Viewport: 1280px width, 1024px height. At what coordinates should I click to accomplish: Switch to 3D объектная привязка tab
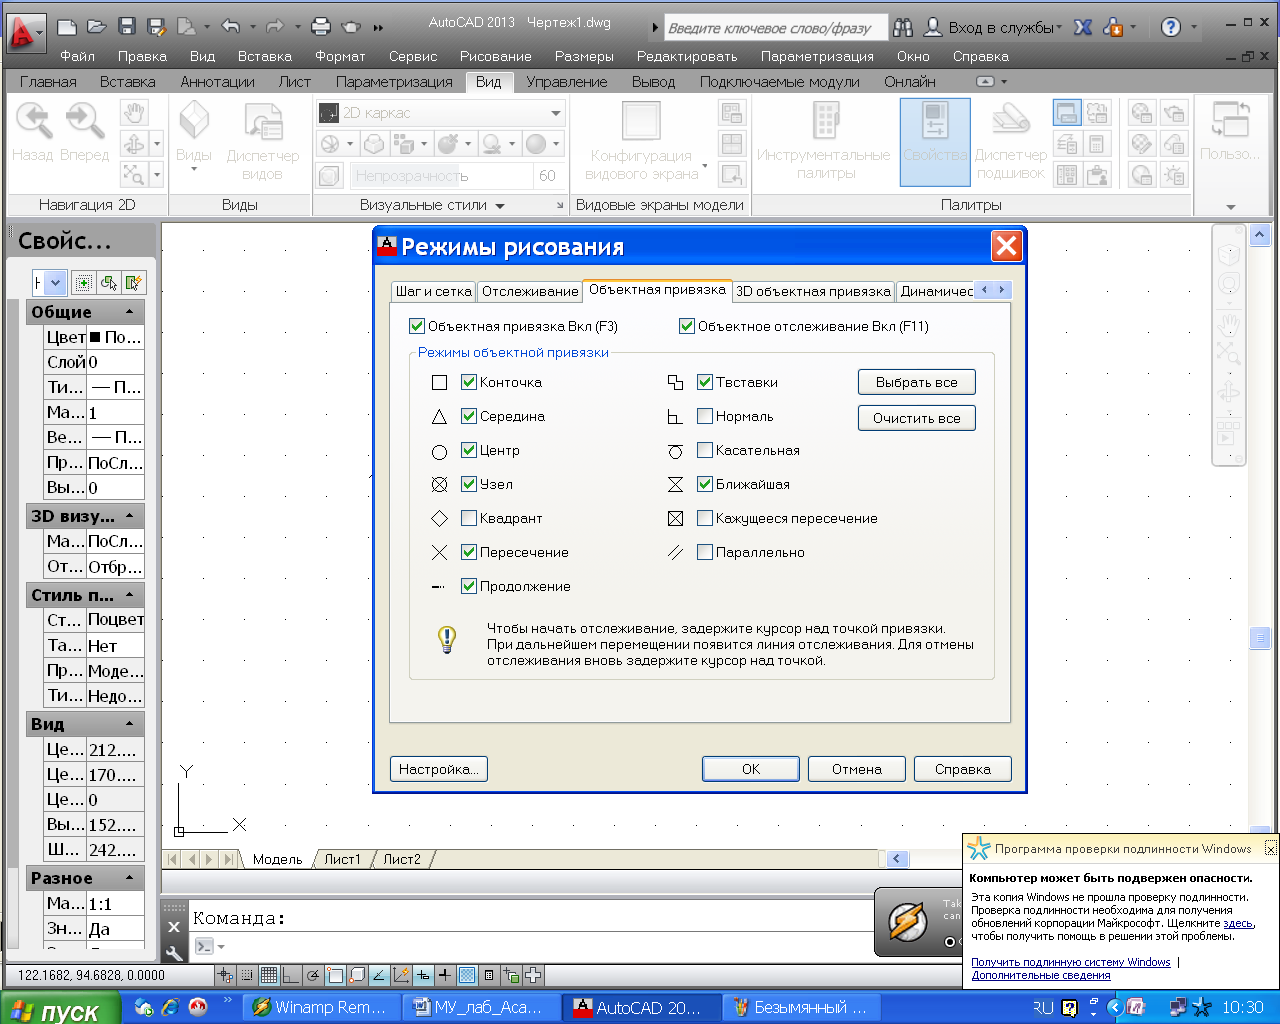click(x=813, y=291)
